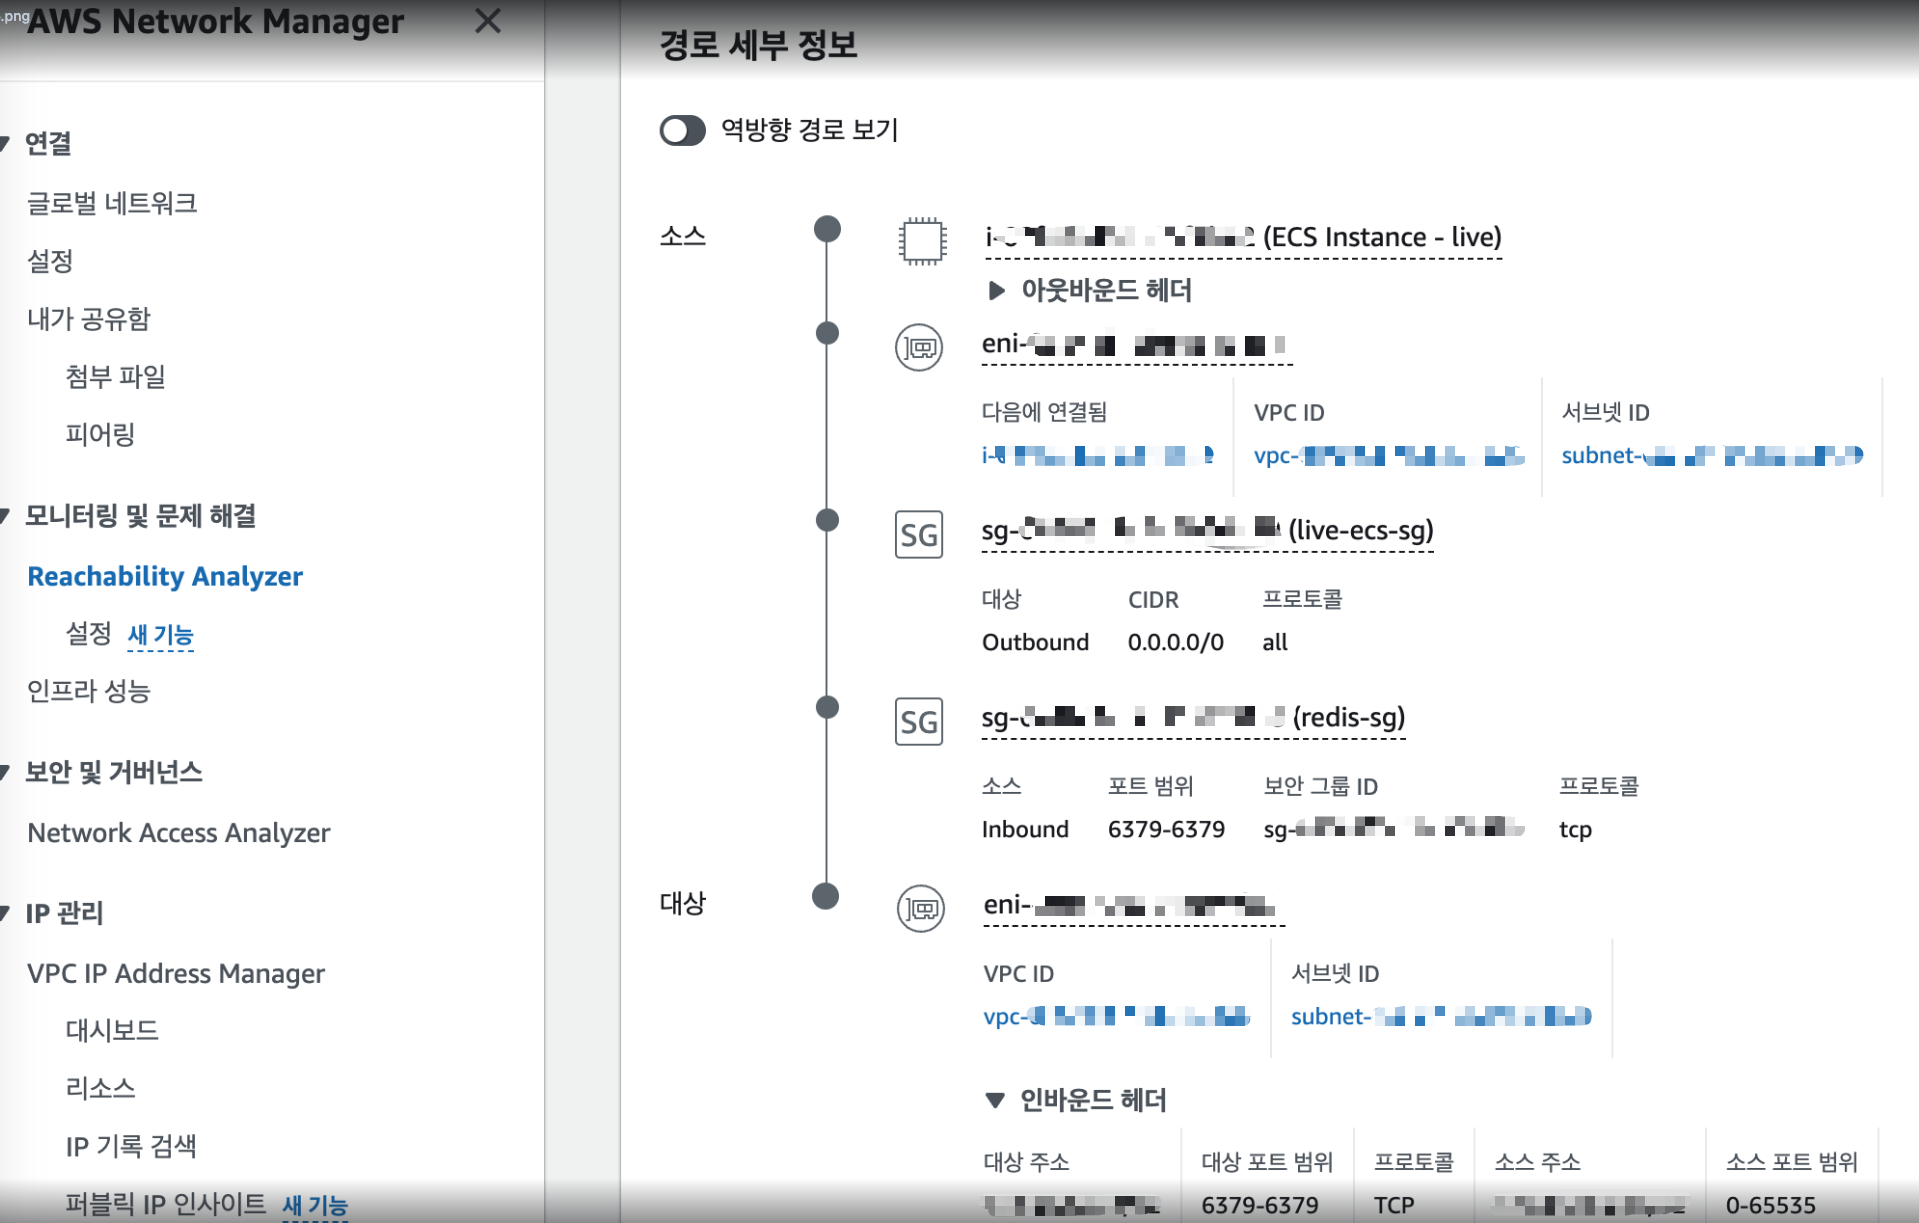
Task: Open 인프라 성능 in the sidebar
Action: click(x=89, y=691)
